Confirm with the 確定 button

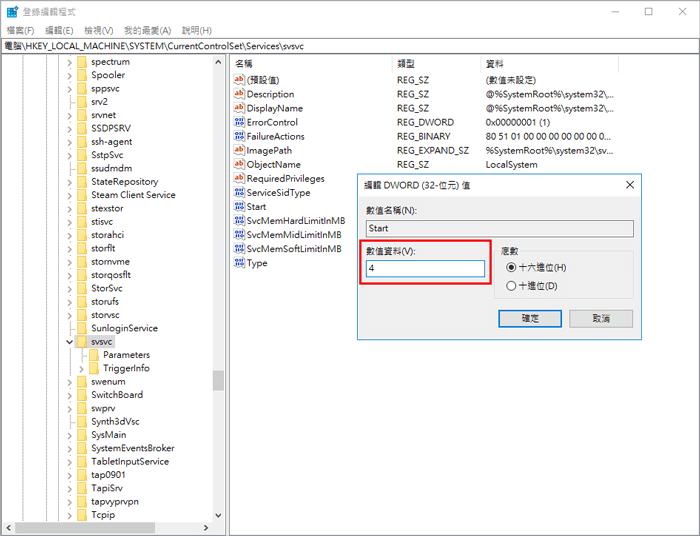530,319
